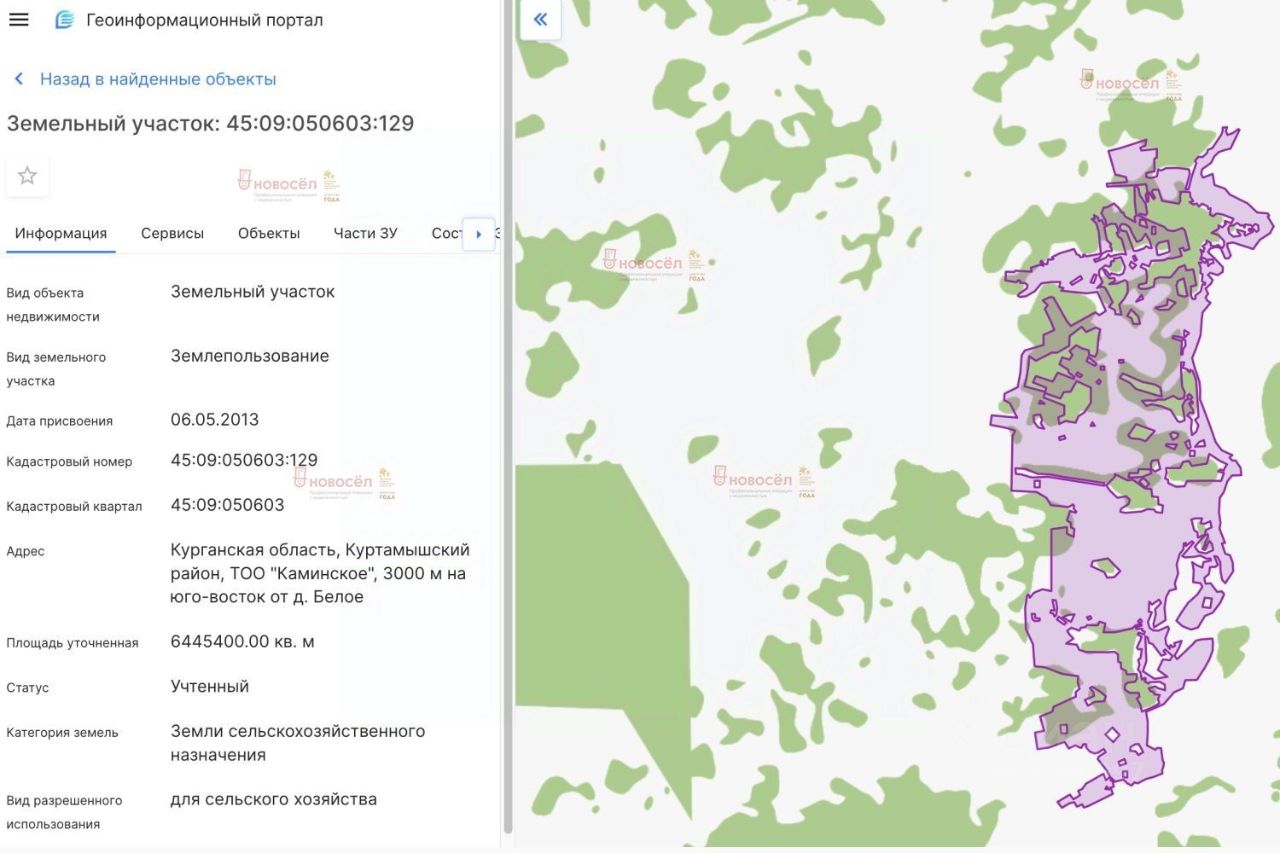Open the Части ЗУ tab

[x=365, y=233]
